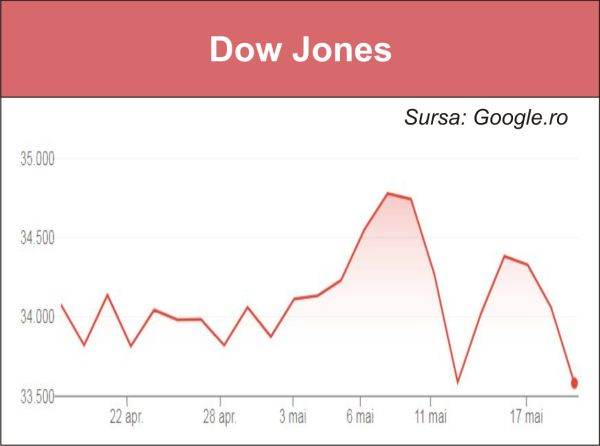
Task: Click the red endpoint dot on the chart line
Action: pyautogui.click(x=574, y=383)
